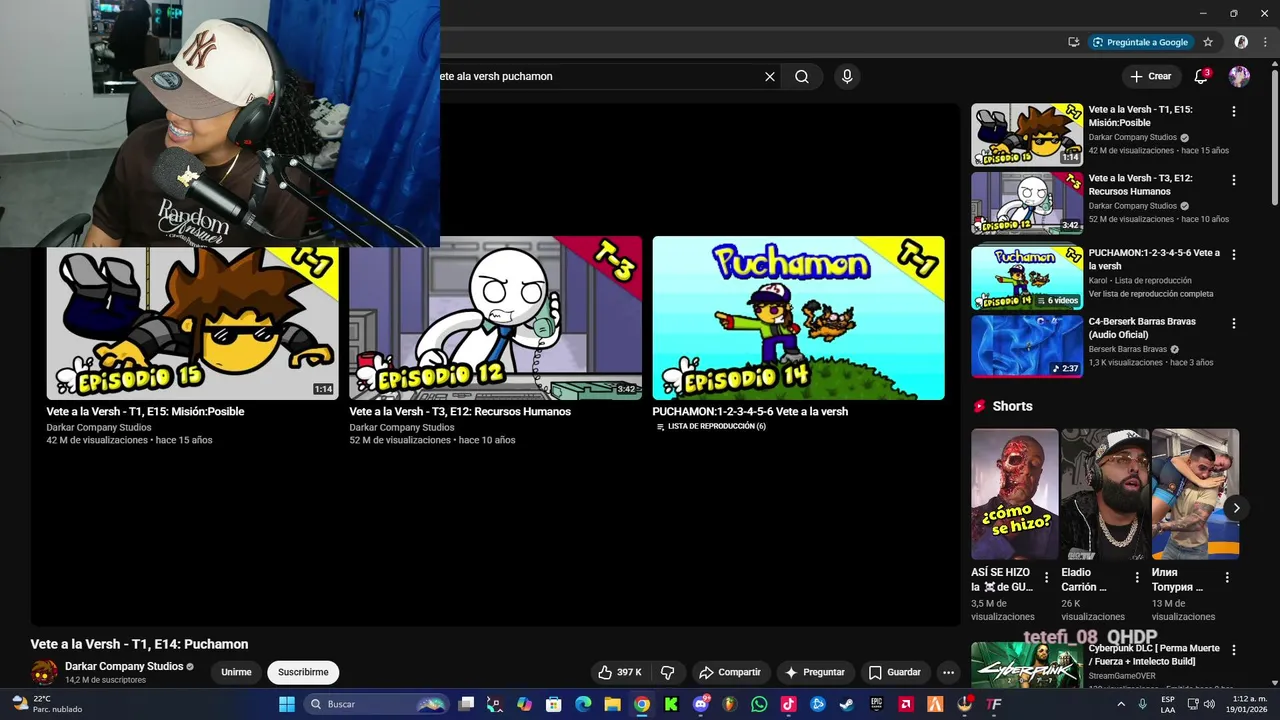This screenshot has height=720, width=1280.
Task: Click the cast/install icon in address bar
Action: pyautogui.click(x=1073, y=42)
